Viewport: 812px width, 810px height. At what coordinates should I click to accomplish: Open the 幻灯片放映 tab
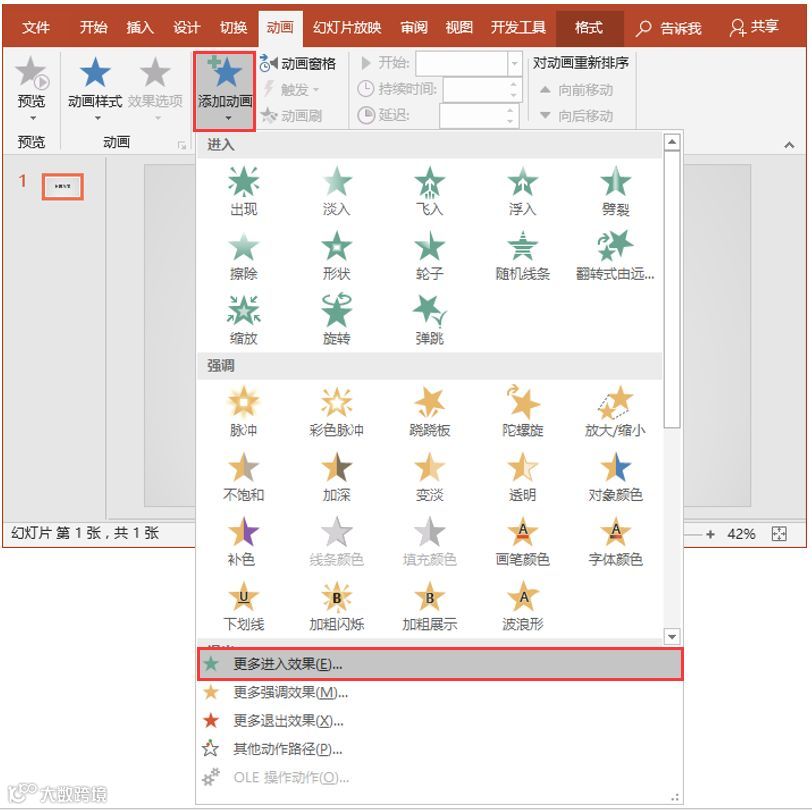[347, 27]
